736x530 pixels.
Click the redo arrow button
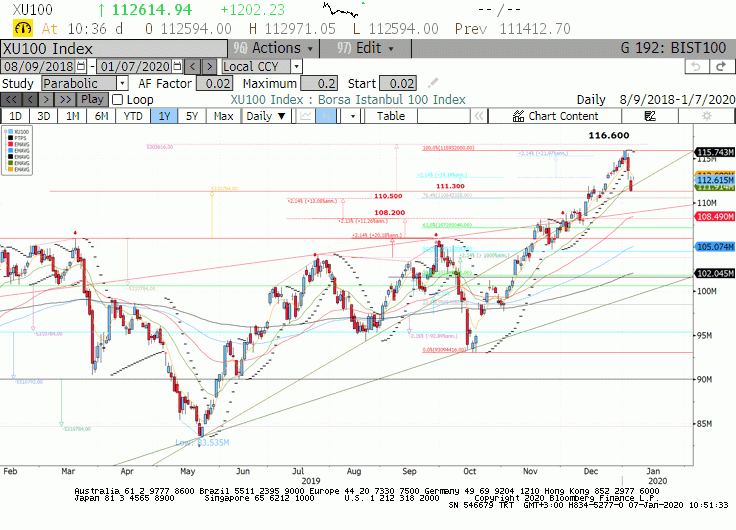pyautogui.click(x=722, y=67)
